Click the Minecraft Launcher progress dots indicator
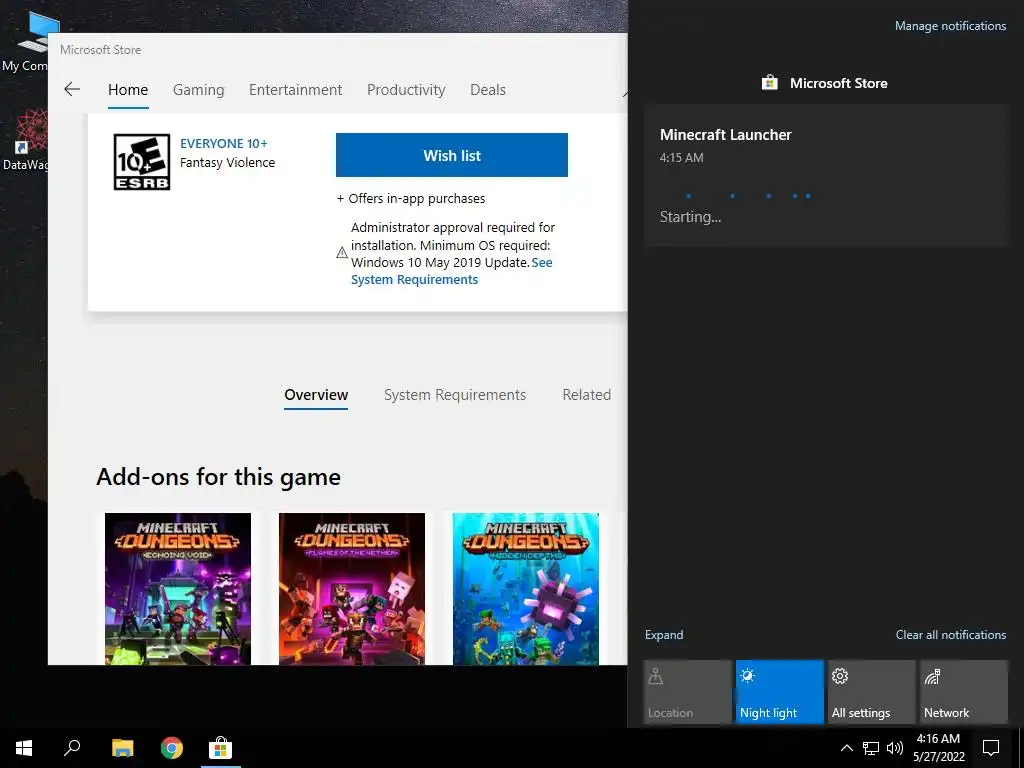This screenshot has height=768, width=1024. coord(748,195)
